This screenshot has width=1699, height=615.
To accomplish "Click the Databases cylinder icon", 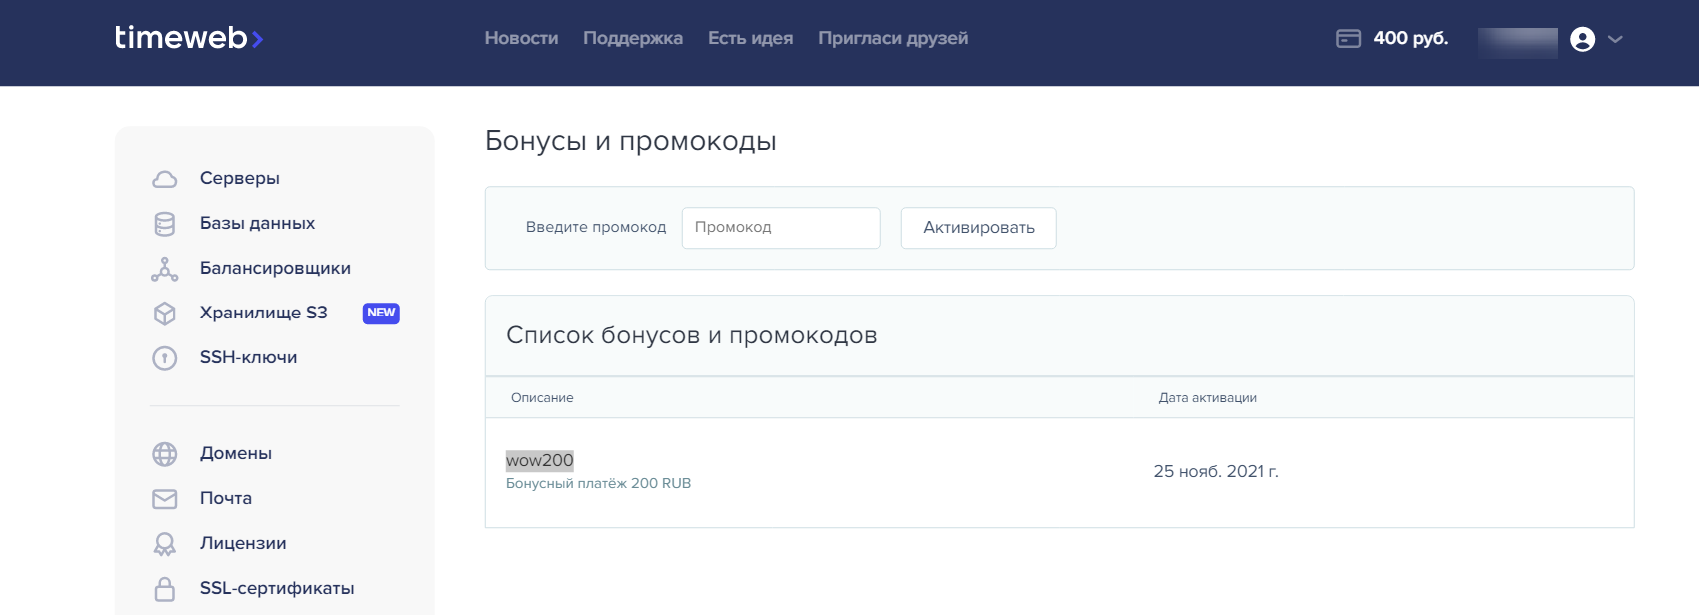I will 165,224.
